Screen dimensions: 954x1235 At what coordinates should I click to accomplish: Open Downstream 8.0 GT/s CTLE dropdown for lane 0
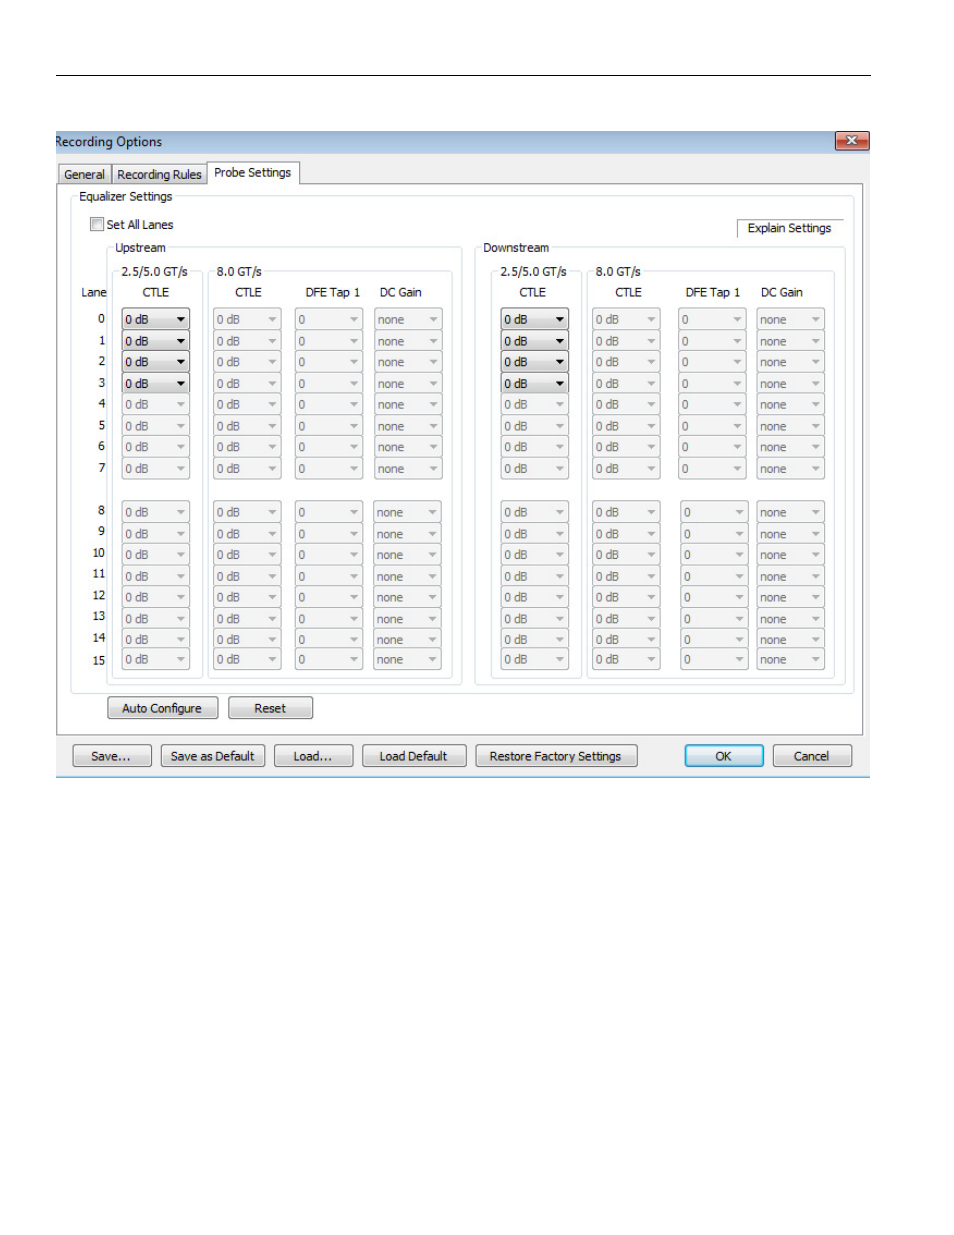[626, 320]
